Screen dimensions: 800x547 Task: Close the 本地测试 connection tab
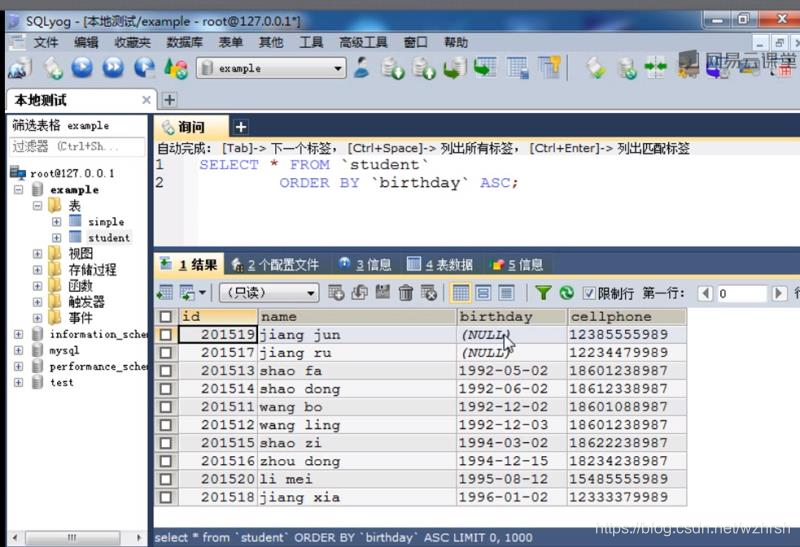click(146, 100)
